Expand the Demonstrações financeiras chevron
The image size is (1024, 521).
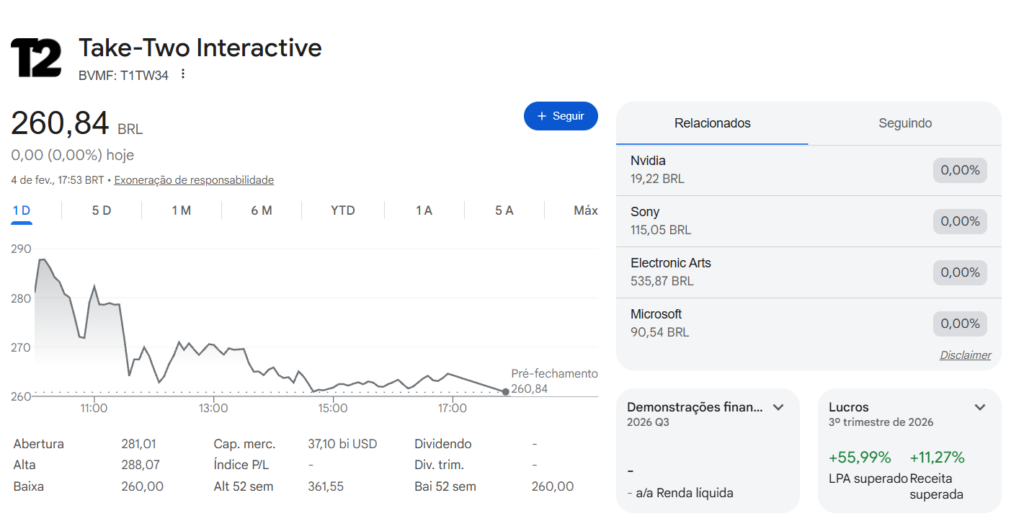(x=778, y=407)
